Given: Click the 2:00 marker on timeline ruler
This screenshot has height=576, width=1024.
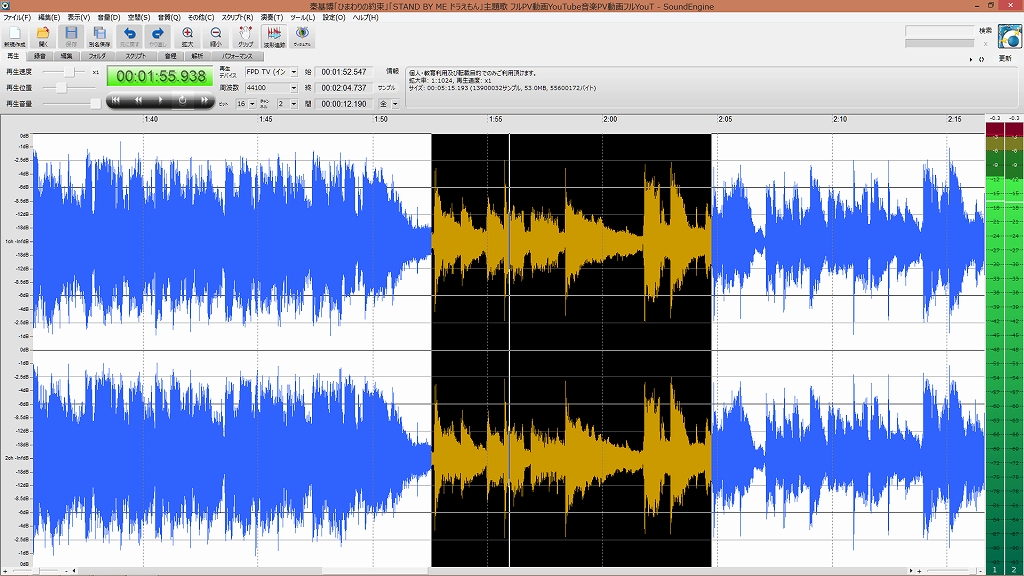Looking at the screenshot, I should point(610,120).
